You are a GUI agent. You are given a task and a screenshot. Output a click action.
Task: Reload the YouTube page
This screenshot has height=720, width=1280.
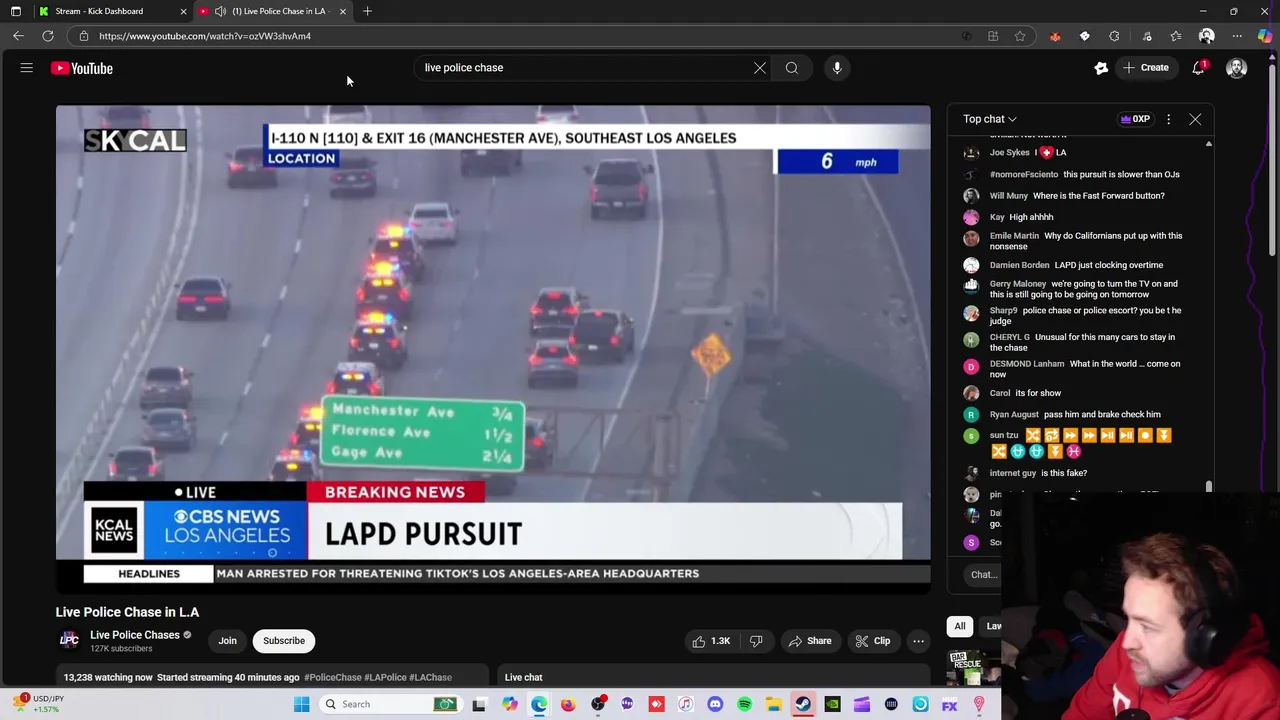coord(48,36)
